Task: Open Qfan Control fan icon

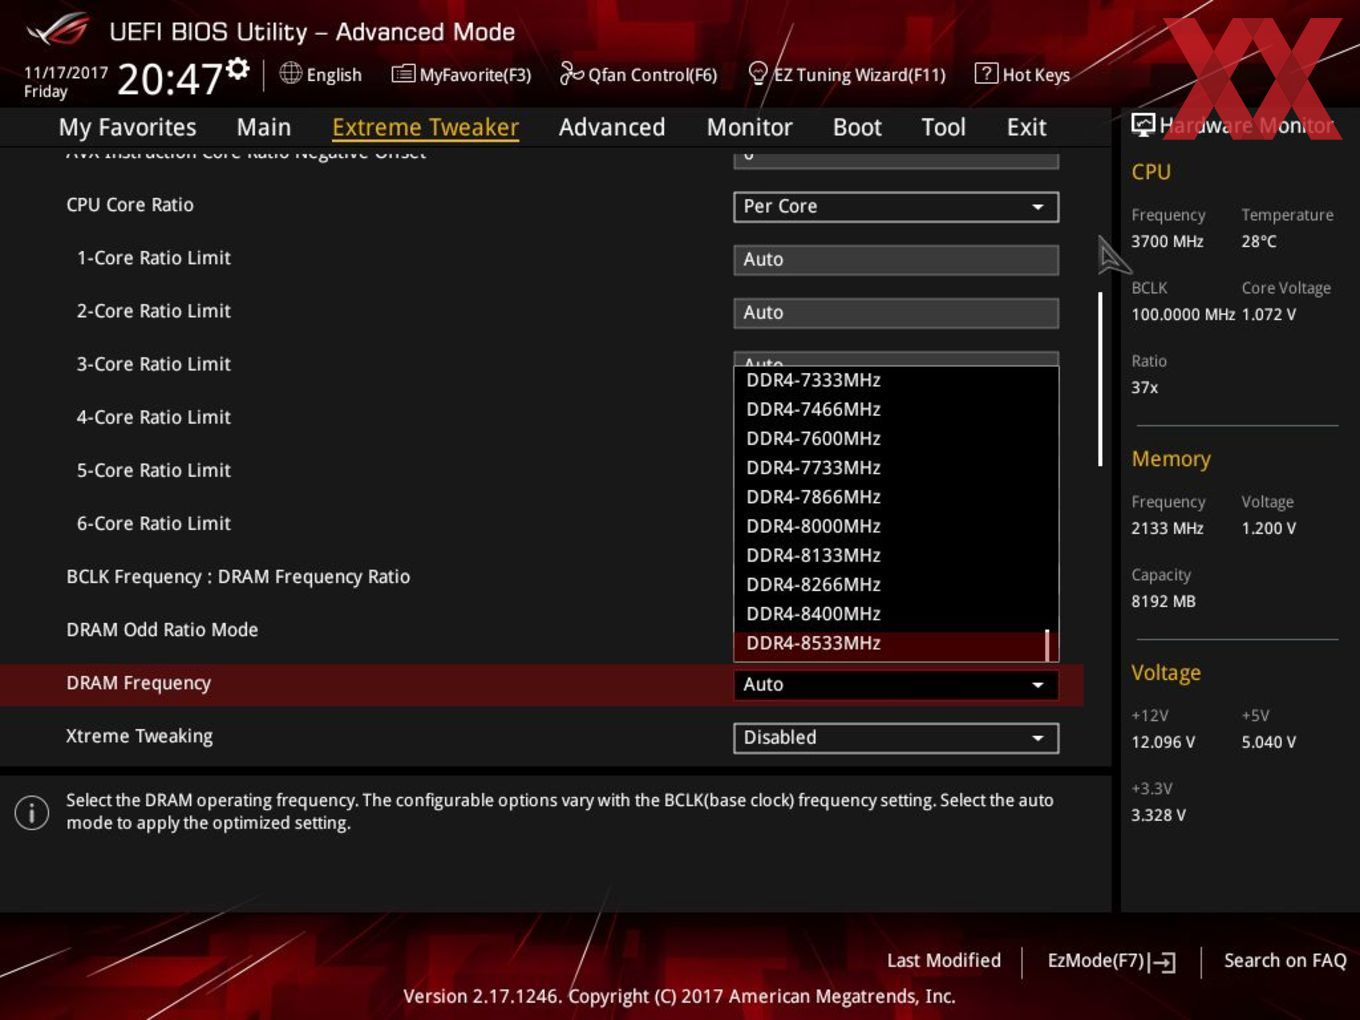Action: pyautogui.click(x=571, y=73)
